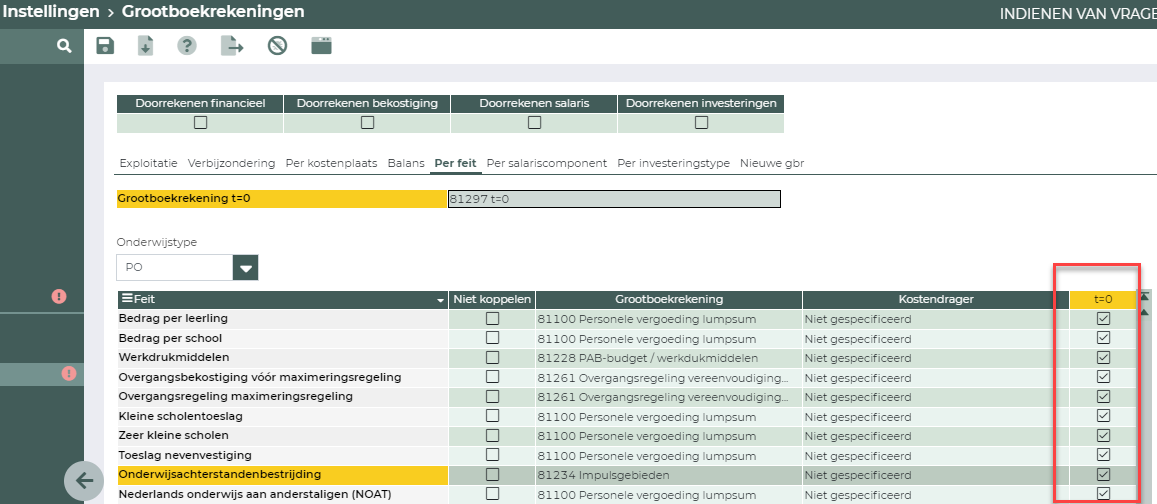This screenshot has height=504, width=1157.
Task: Click the round back arrow button
Action: (x=84, y=481)
